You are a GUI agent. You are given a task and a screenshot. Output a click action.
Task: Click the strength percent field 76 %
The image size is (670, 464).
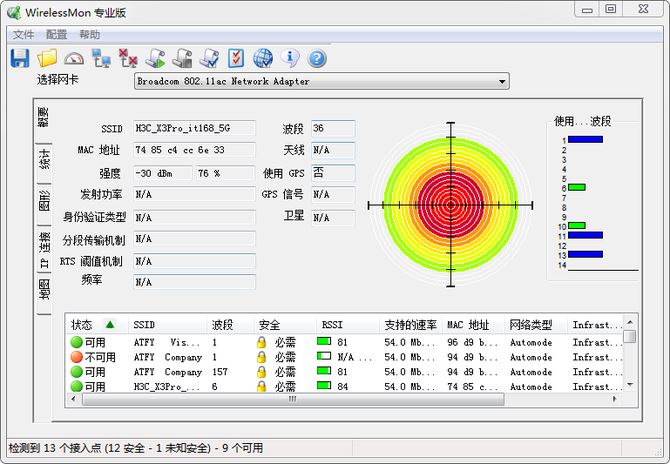(226, 173)
